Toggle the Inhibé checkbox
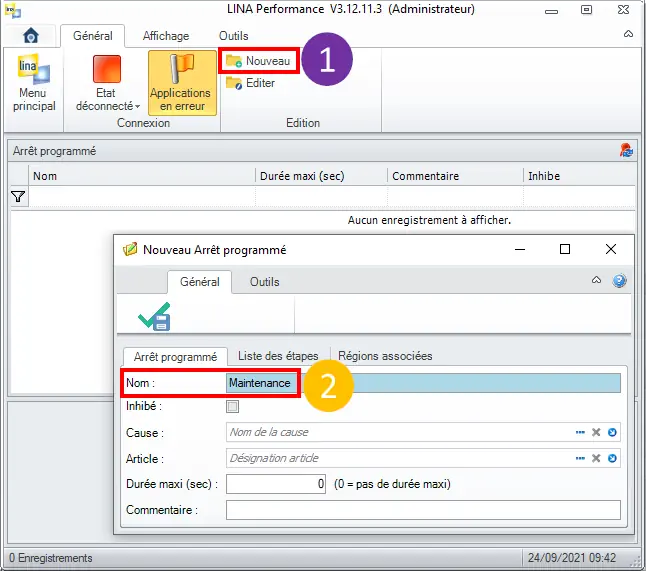 [x=233, y=407]
